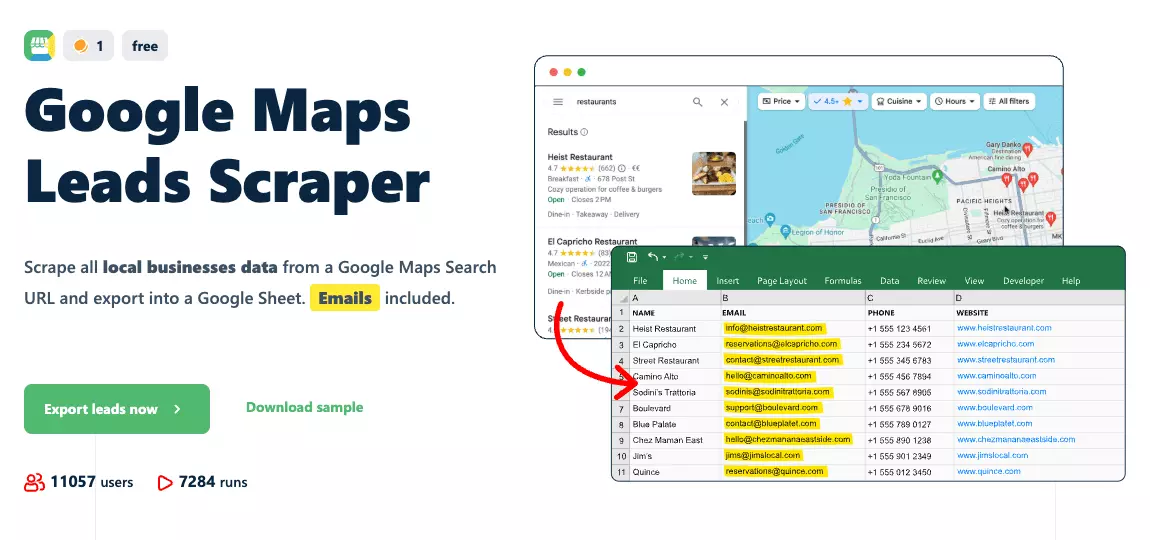Image resolution: width=1150 pixels, height=540 pixels.
Task: Click the green storefront app logo
Action: click(40, 45)
